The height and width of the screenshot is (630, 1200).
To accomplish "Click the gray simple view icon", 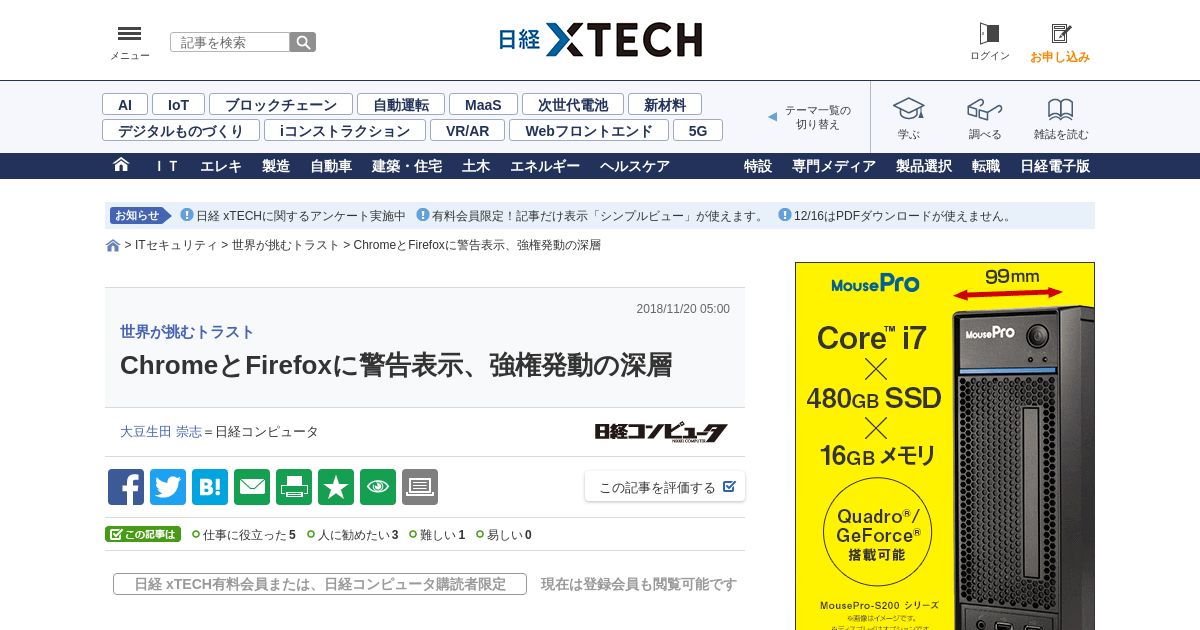I will (x=420, y=487).
